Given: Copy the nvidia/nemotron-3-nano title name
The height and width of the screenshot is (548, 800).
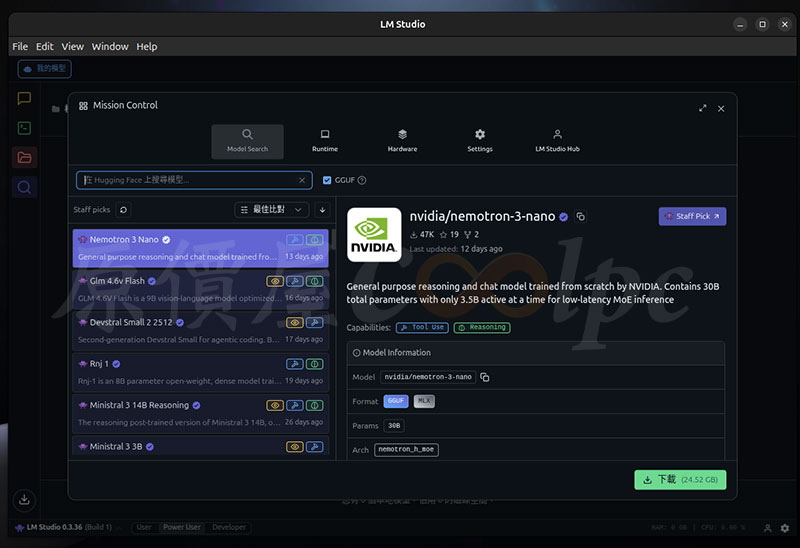Looking at the screenshot, I should point(581,217).
